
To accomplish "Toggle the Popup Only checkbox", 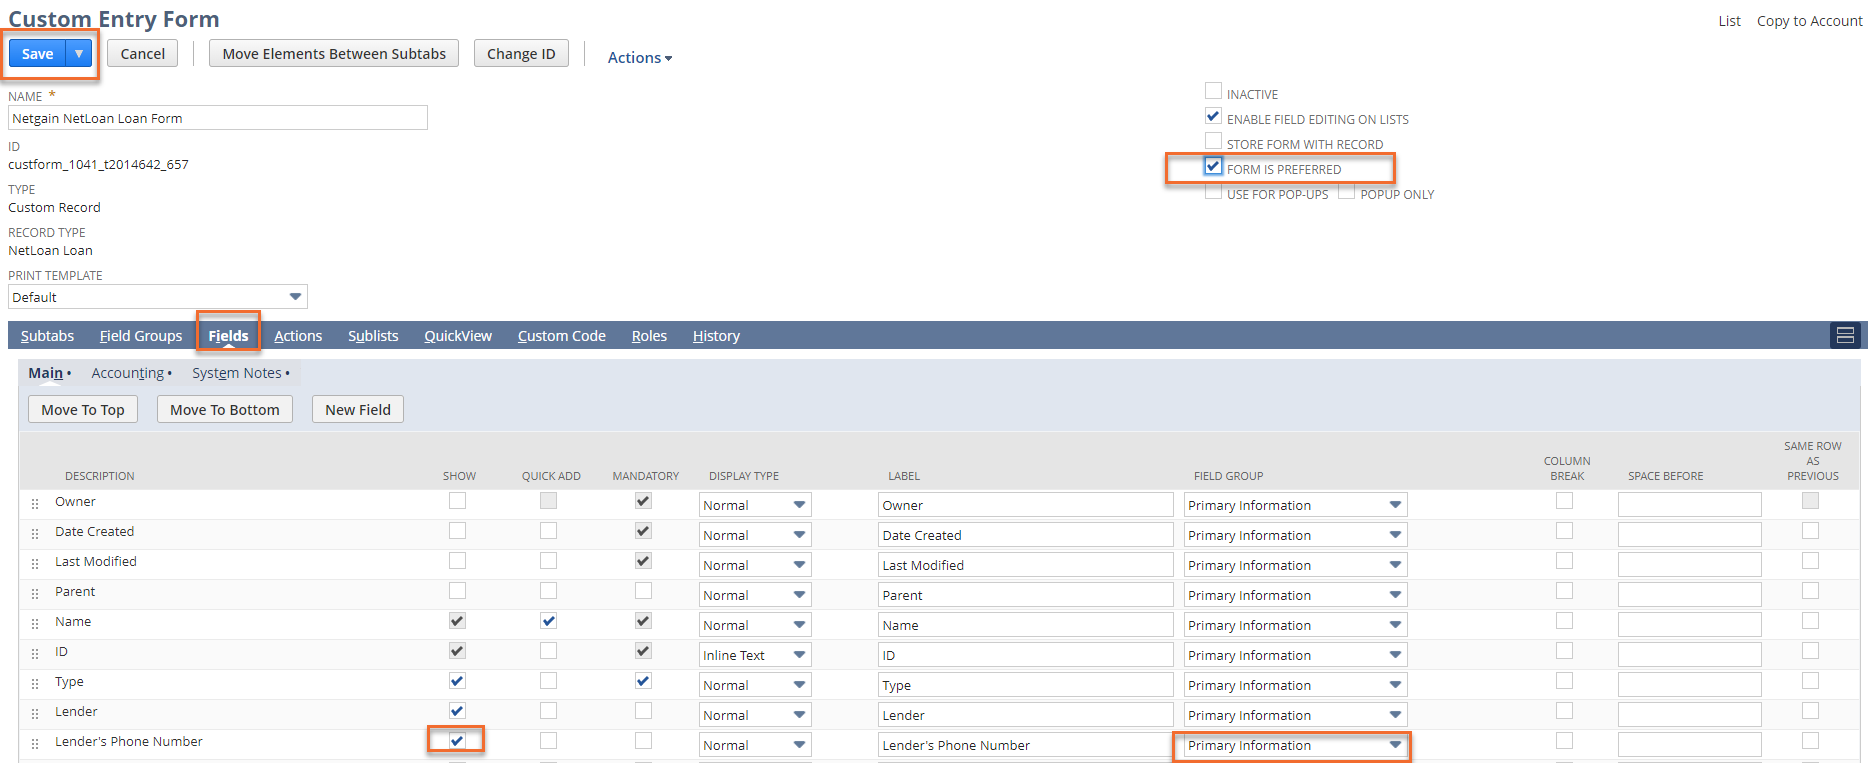I will 1346,192.
